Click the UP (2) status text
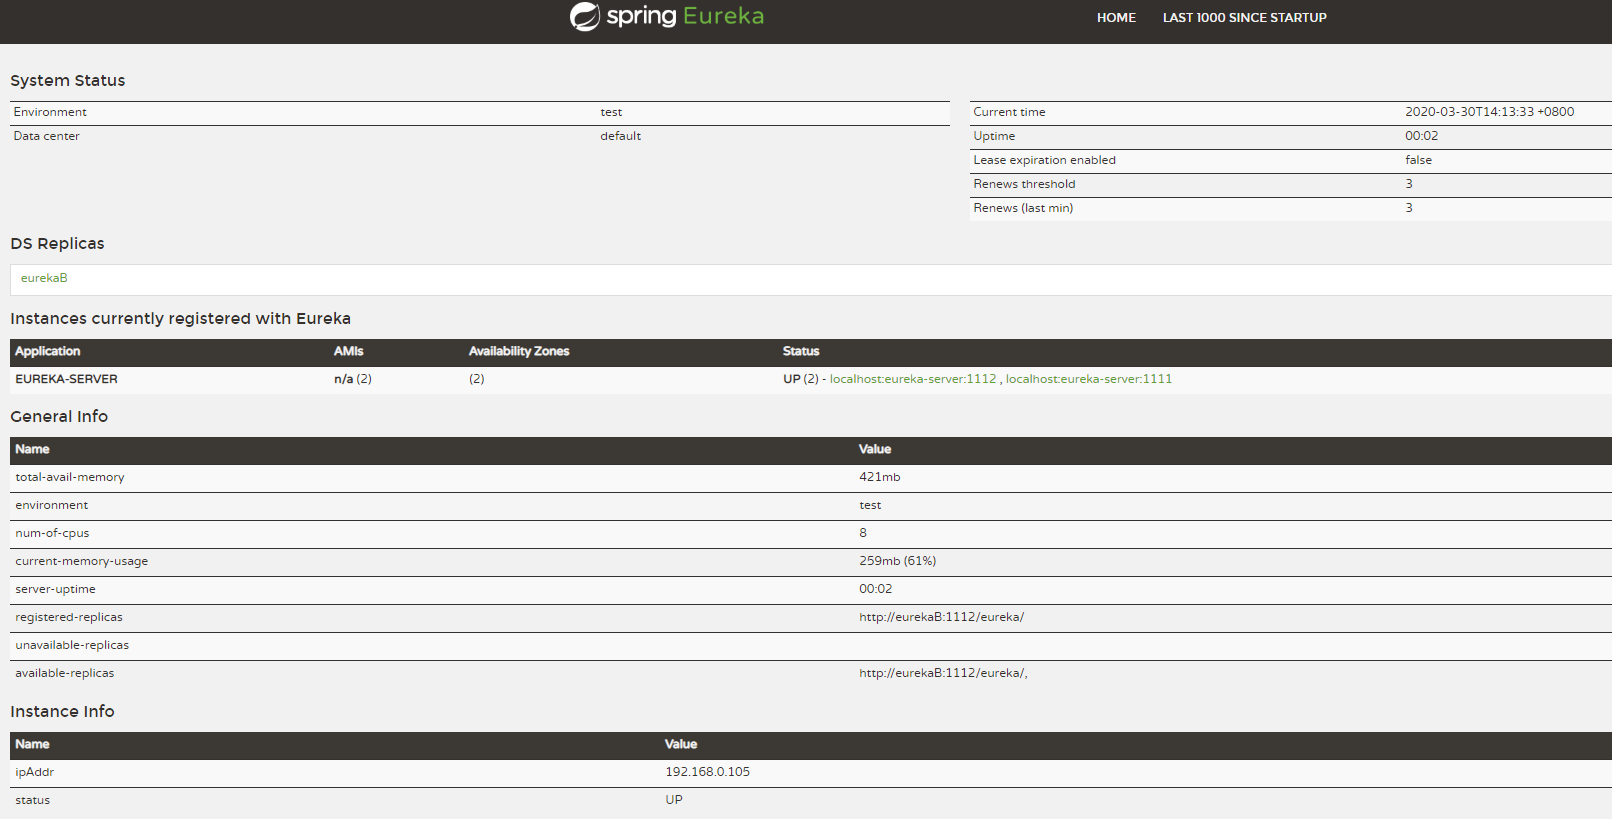The height and width of the screenshot is (819, 1612). point(801,379)
